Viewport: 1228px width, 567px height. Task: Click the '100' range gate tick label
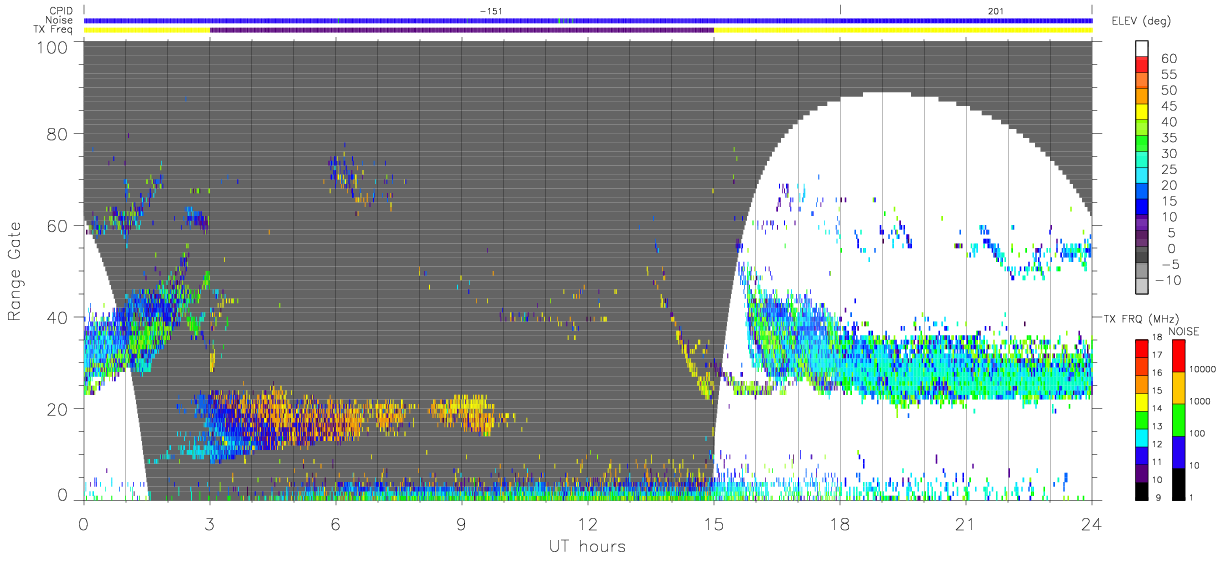[54, 46]
